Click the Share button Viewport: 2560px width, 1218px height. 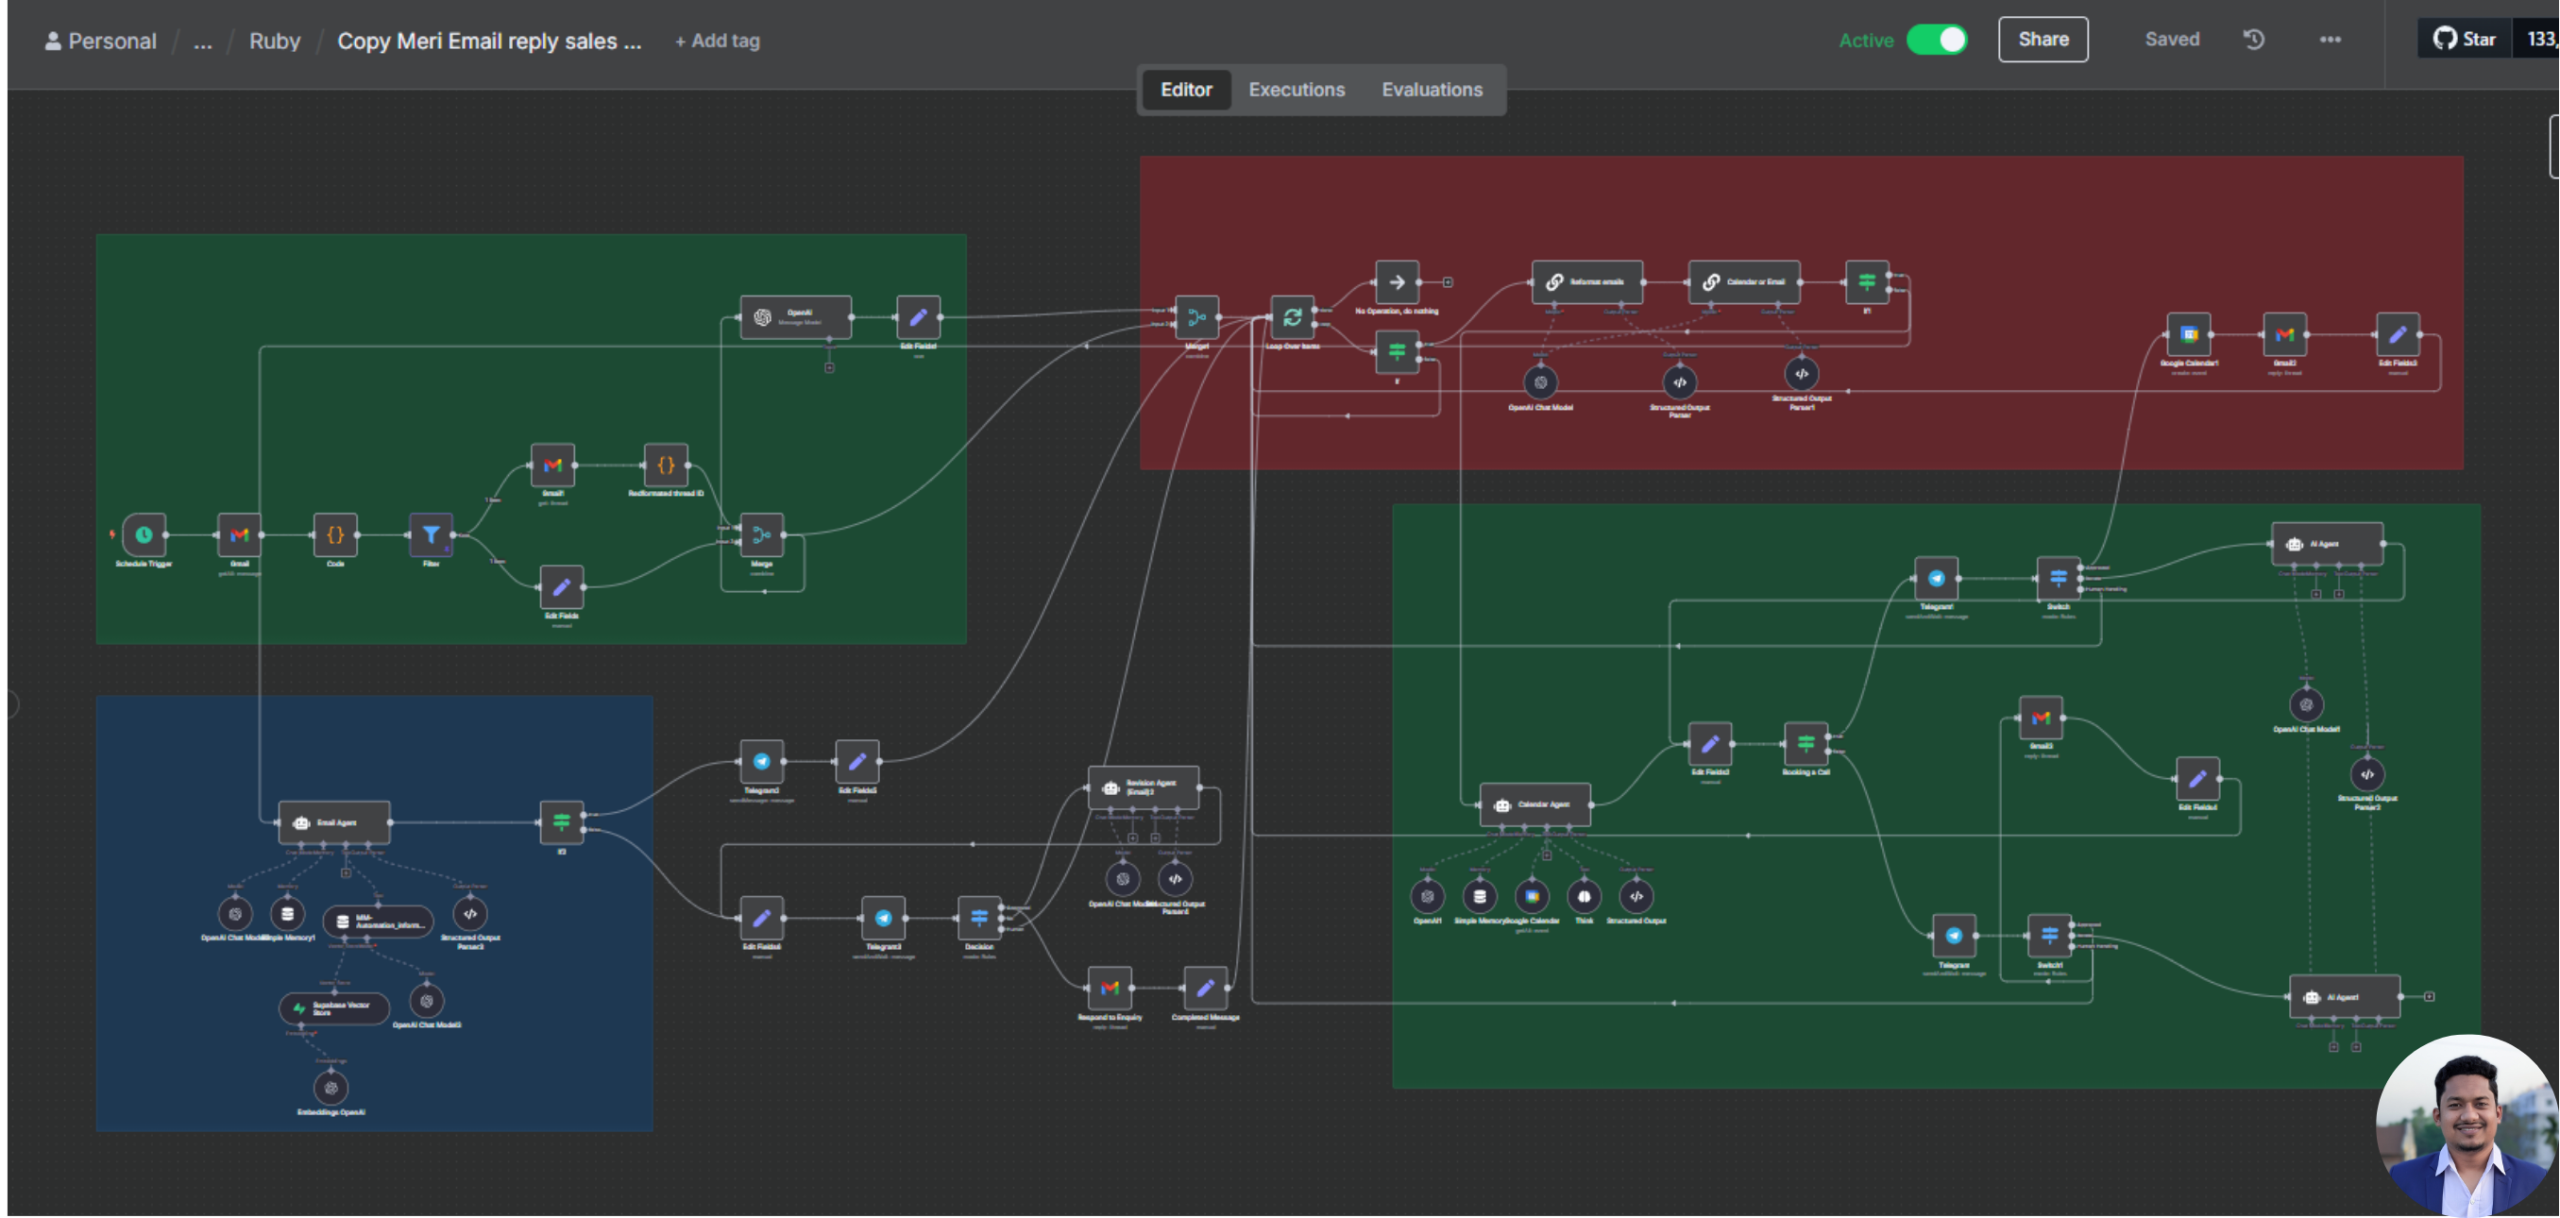coord(2042,40)
